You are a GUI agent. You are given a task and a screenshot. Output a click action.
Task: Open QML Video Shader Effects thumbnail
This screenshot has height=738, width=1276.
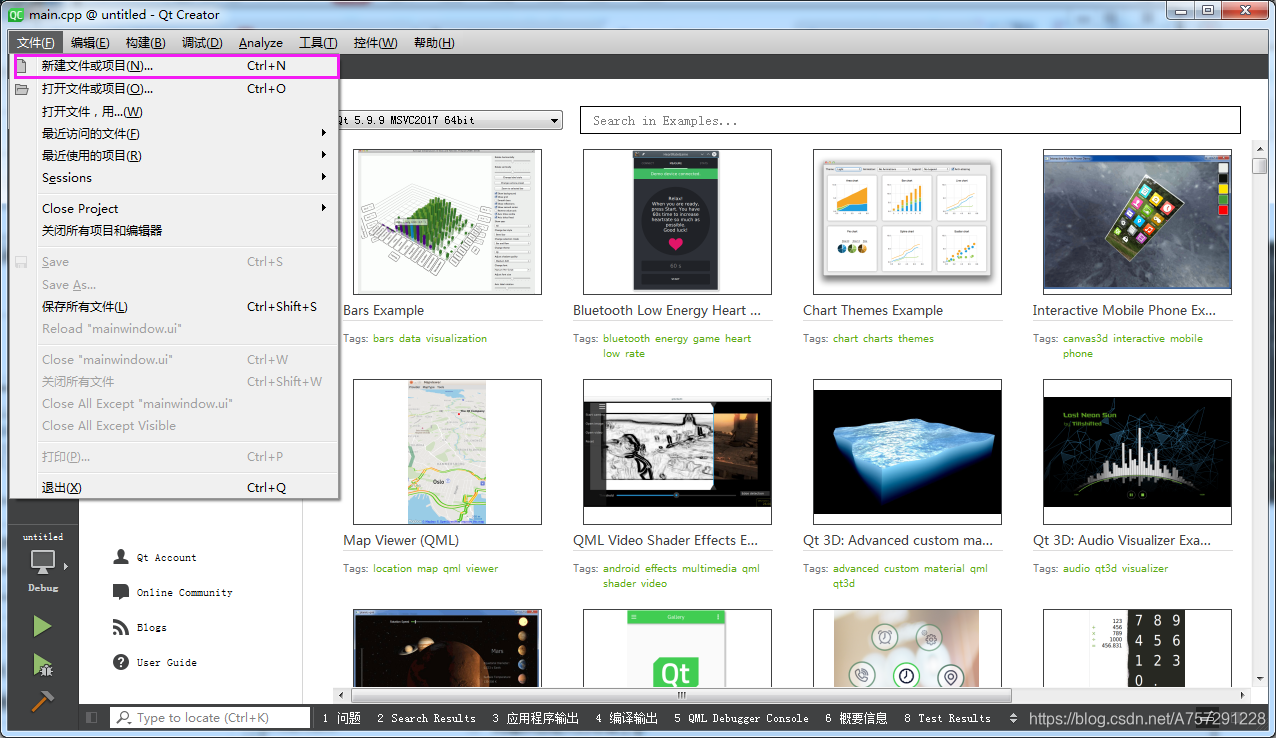point(677,452)
